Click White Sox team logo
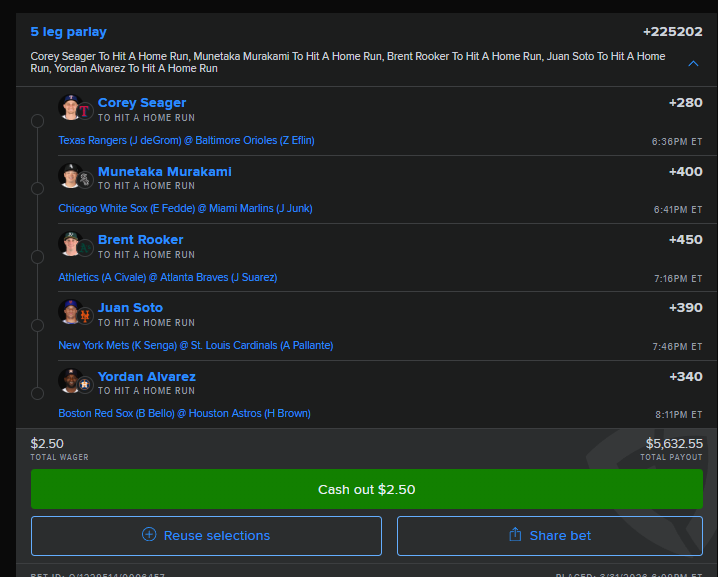 point(85,180)
